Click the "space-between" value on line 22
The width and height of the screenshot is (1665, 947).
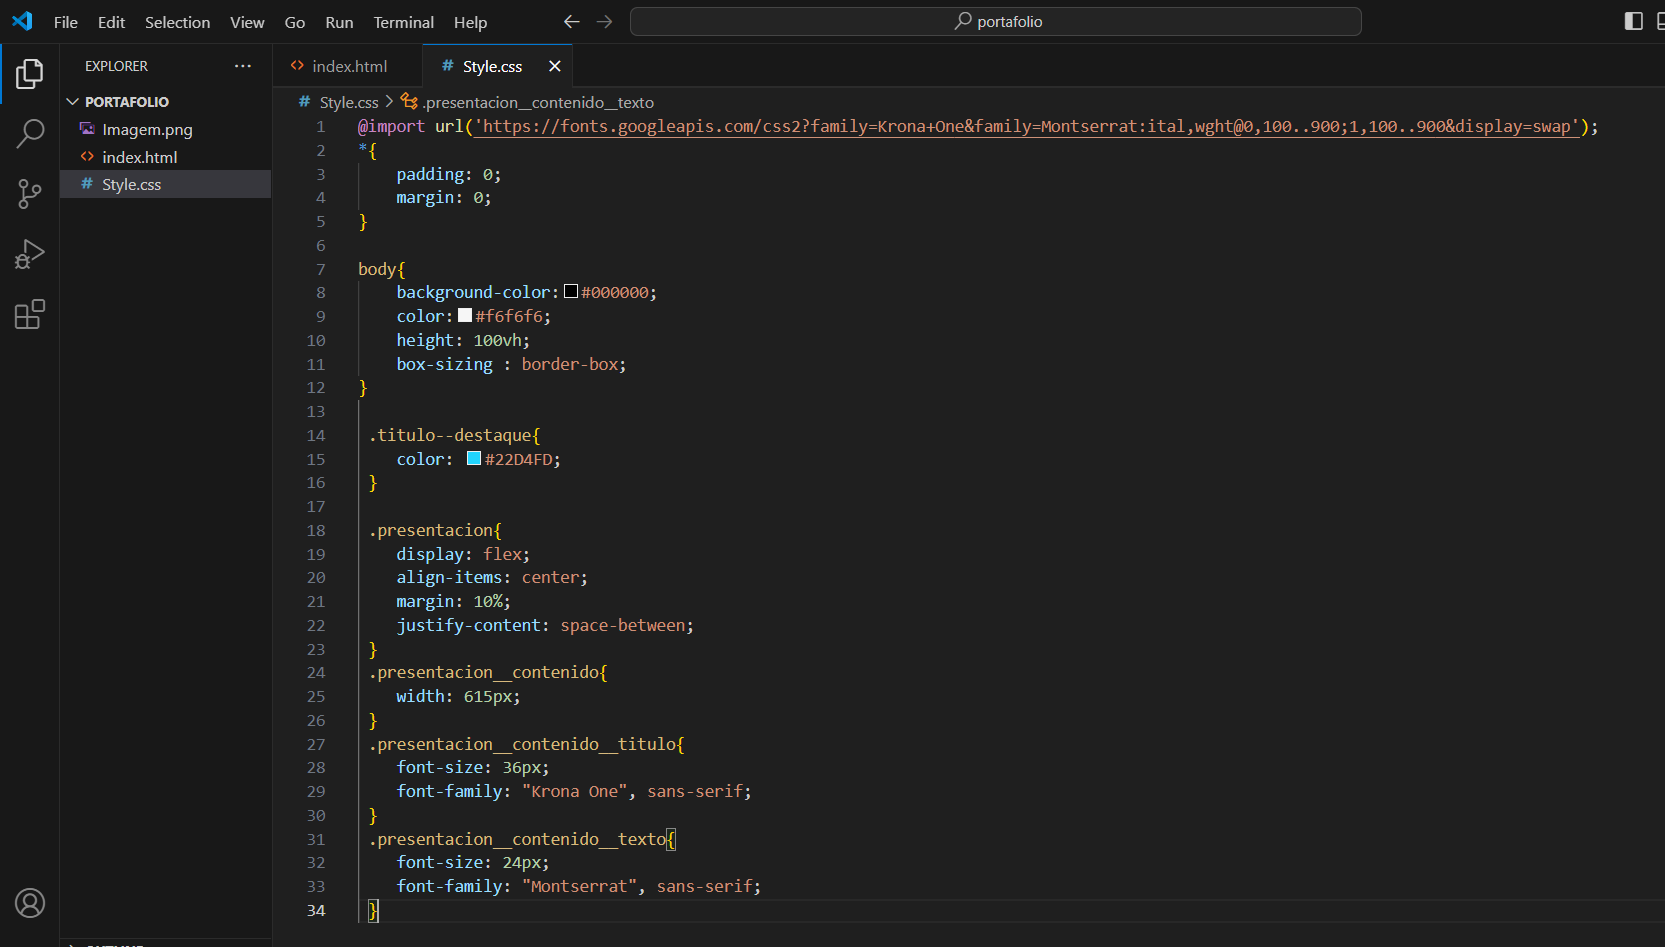click(x=623, y=625)
